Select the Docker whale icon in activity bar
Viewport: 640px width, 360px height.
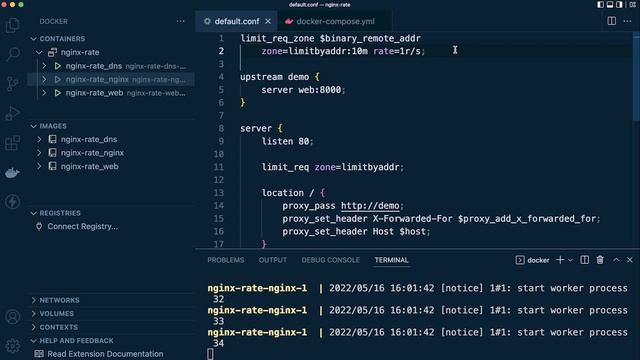(13, 173)
